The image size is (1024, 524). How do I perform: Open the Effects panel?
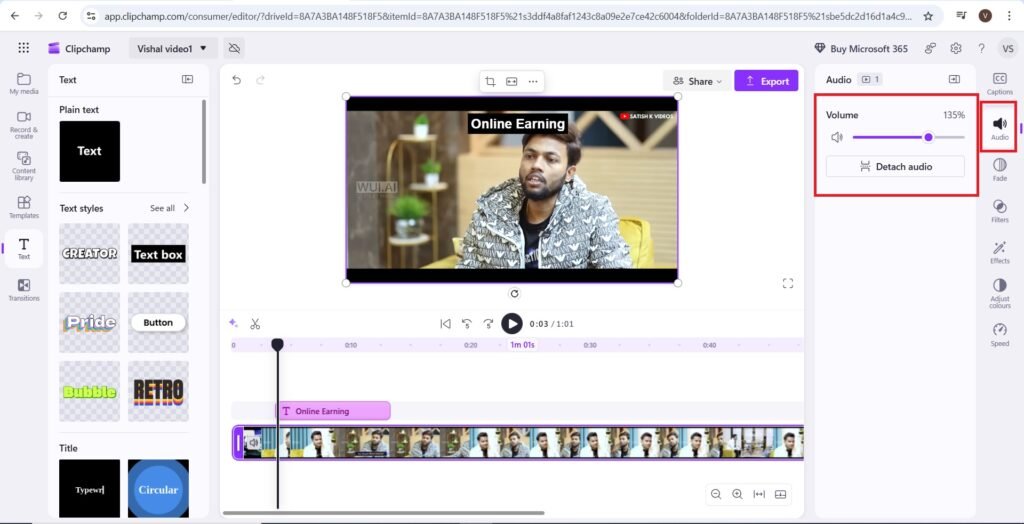click(999, 251)
